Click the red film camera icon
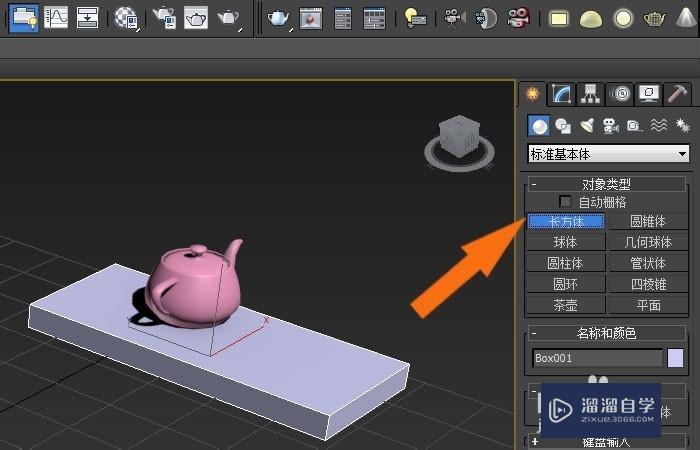This screenshot has width=700, height=450. tap(518, 18)
